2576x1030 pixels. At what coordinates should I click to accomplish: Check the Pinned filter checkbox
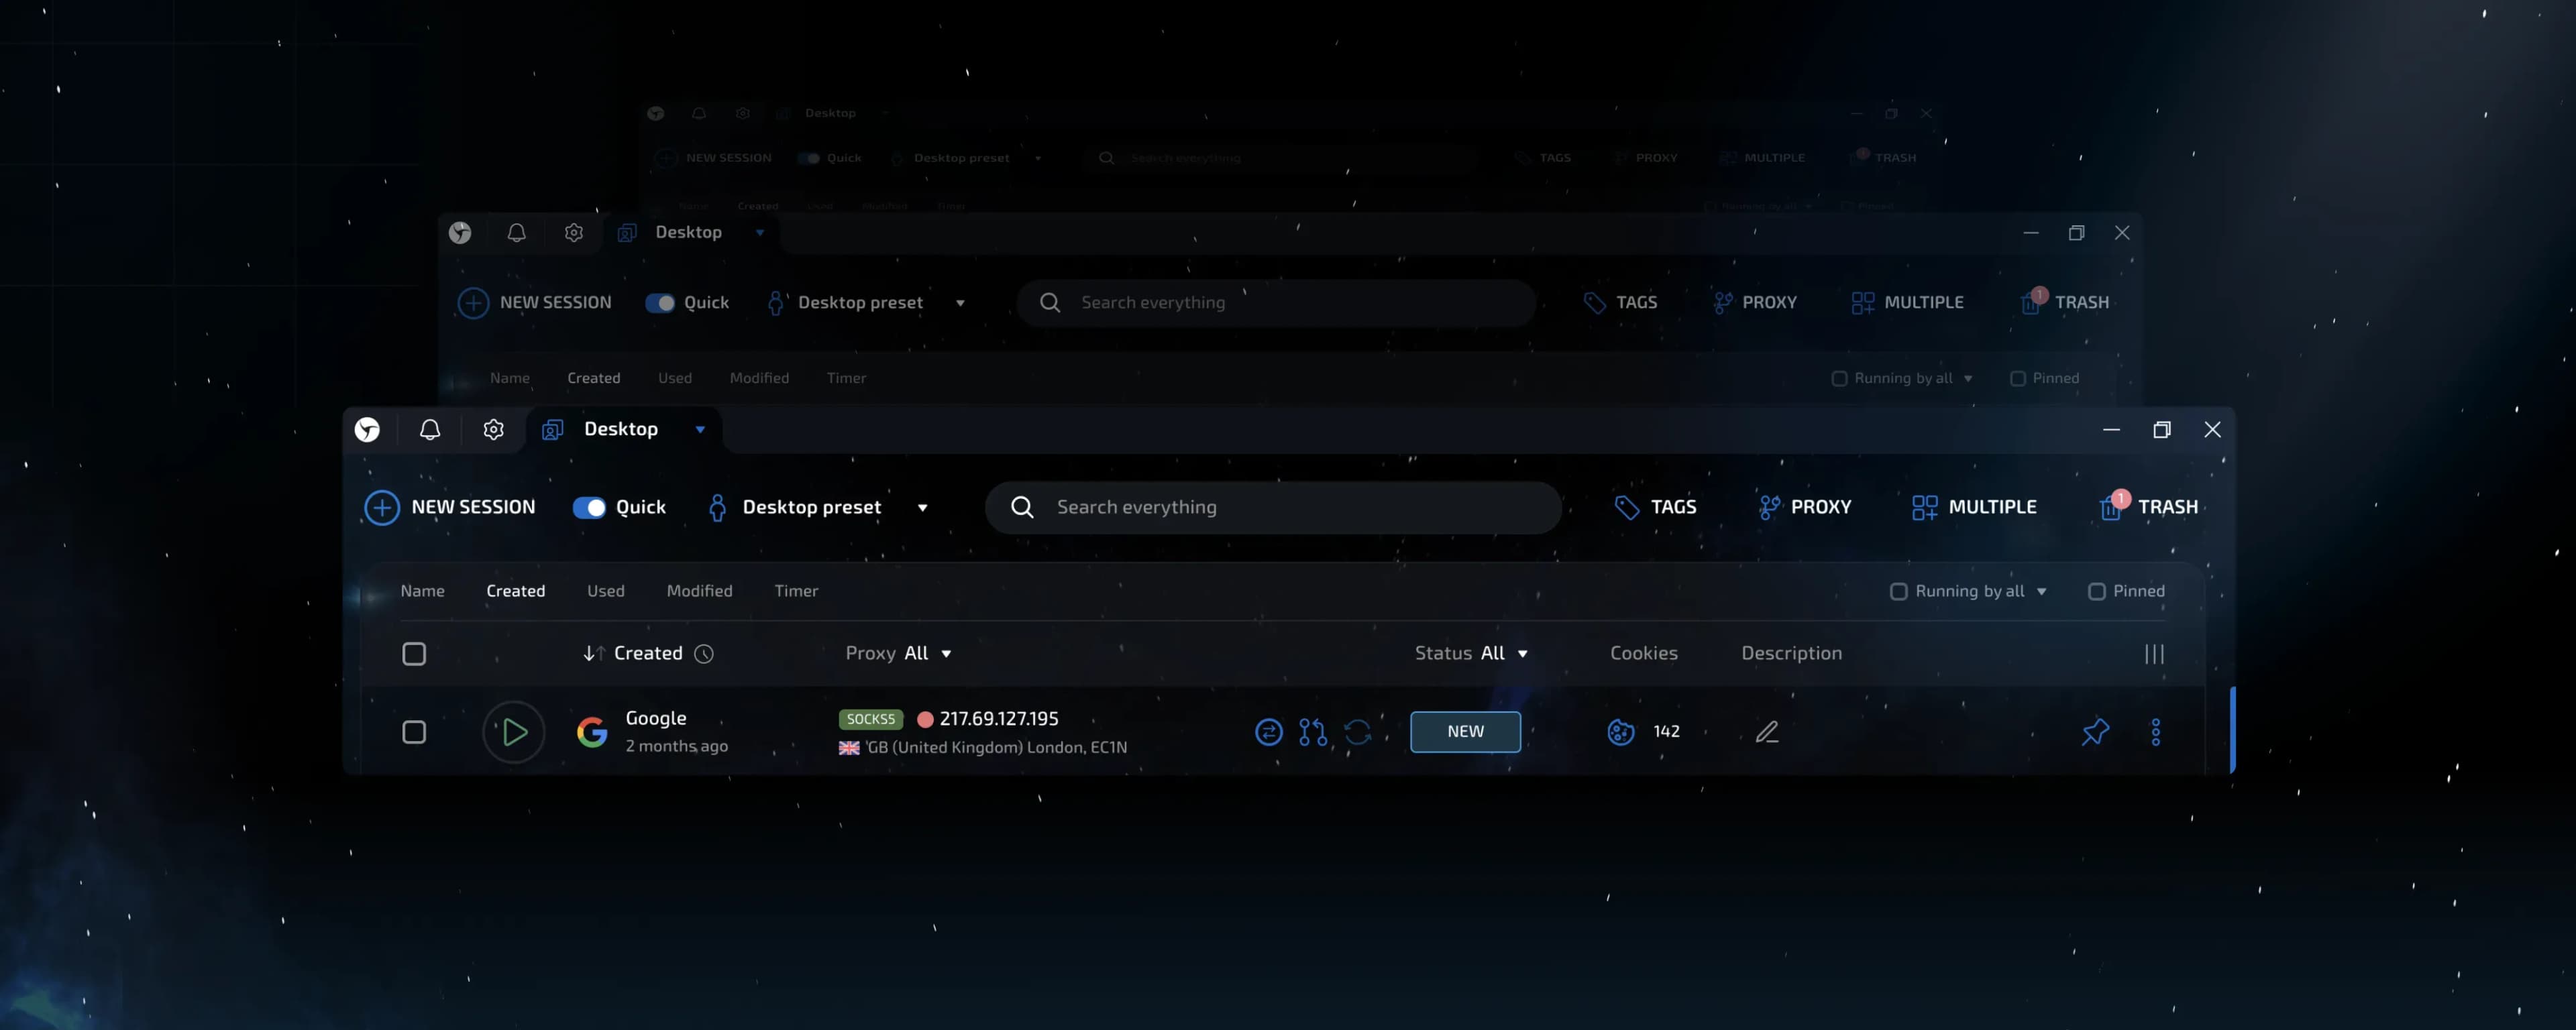coord(2096,592)
